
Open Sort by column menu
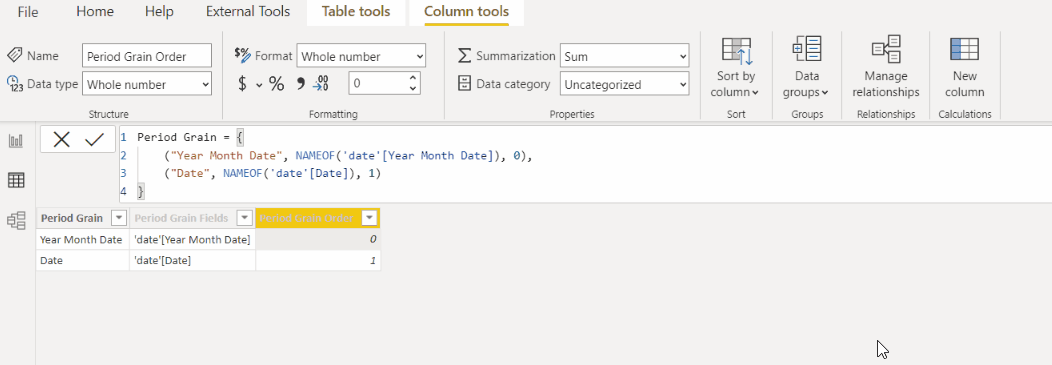735,68
